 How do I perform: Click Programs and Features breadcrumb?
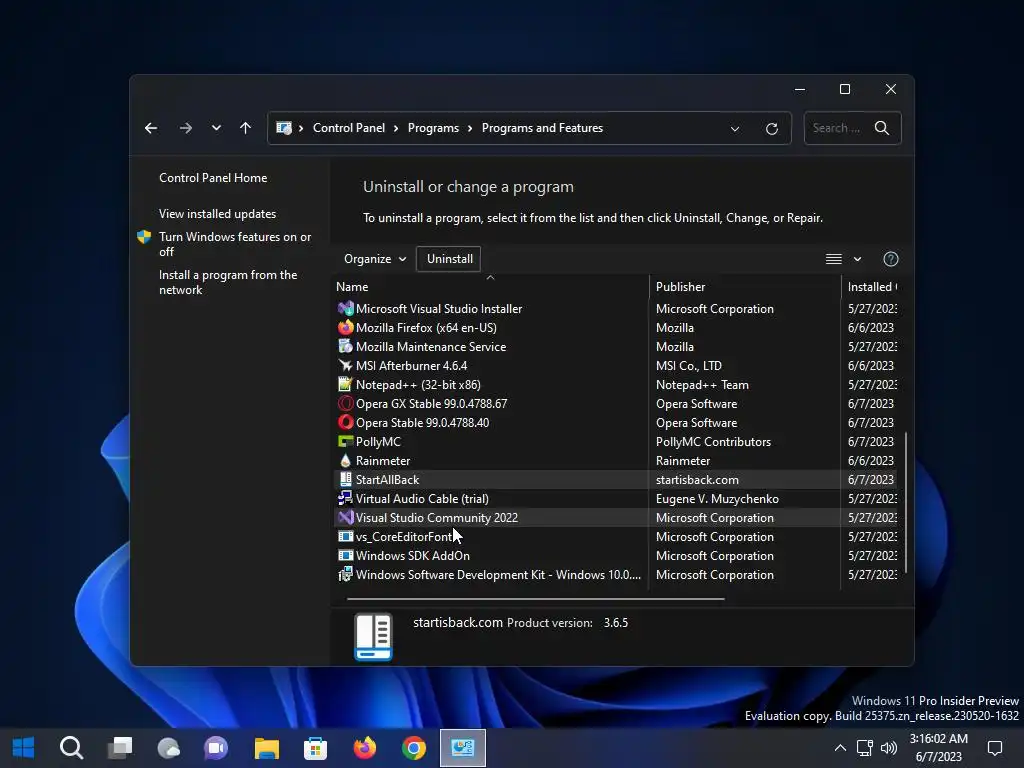[x=542, y=128]
